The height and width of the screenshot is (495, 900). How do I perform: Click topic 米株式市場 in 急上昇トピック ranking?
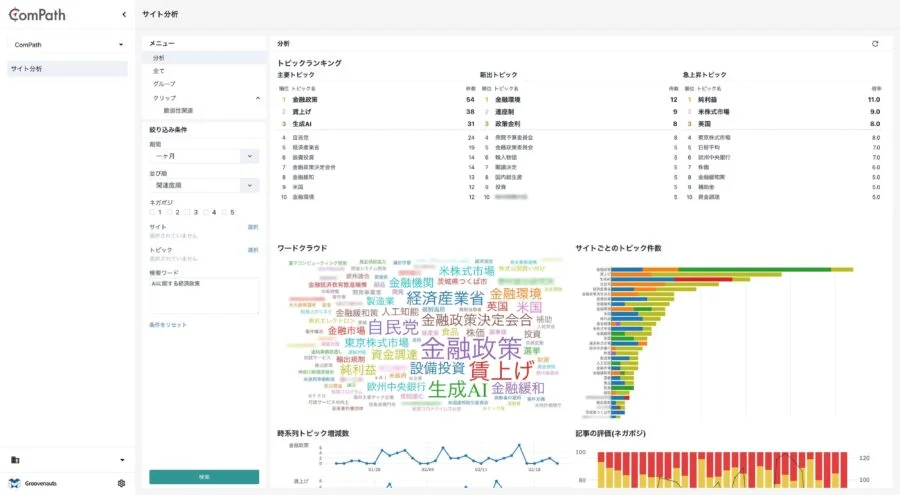pyautogui.click(x=713, y=112)
